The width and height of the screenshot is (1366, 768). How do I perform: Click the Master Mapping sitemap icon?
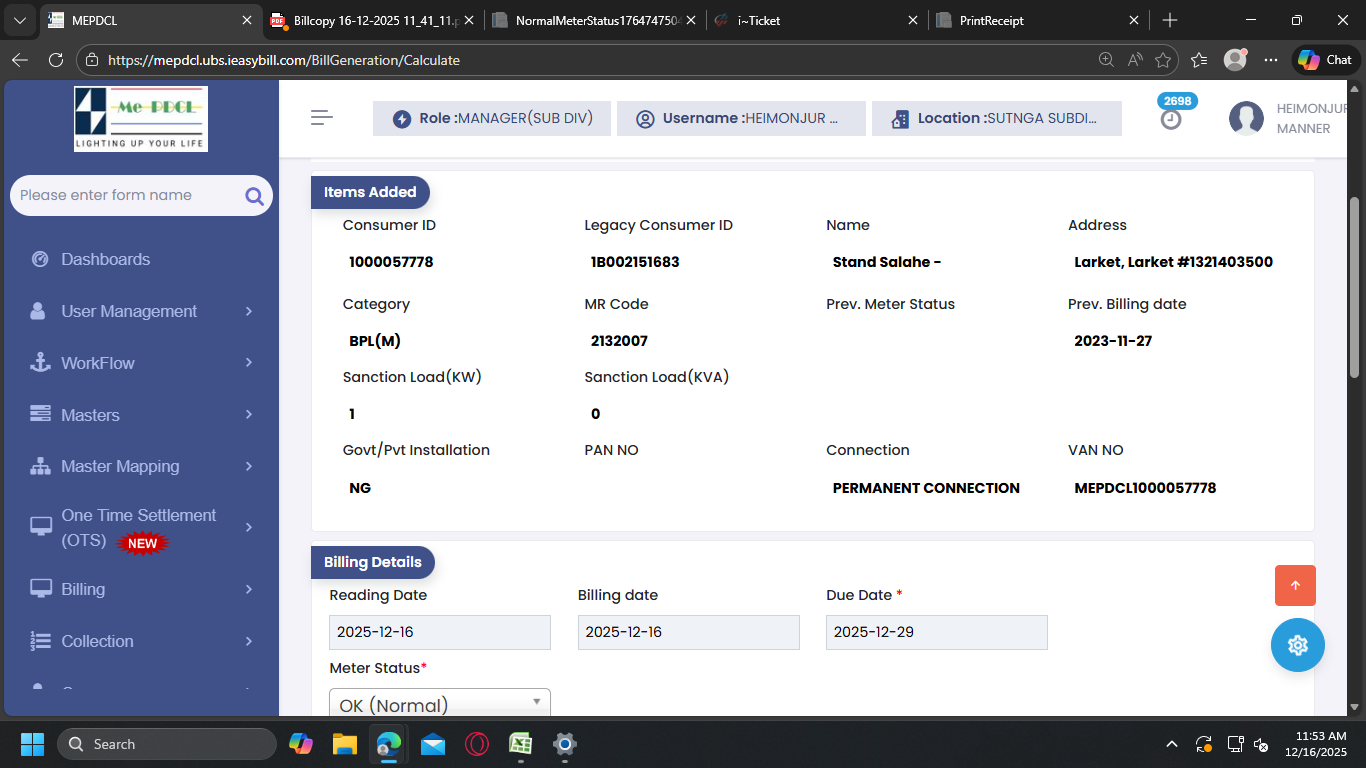coord(40,466)
